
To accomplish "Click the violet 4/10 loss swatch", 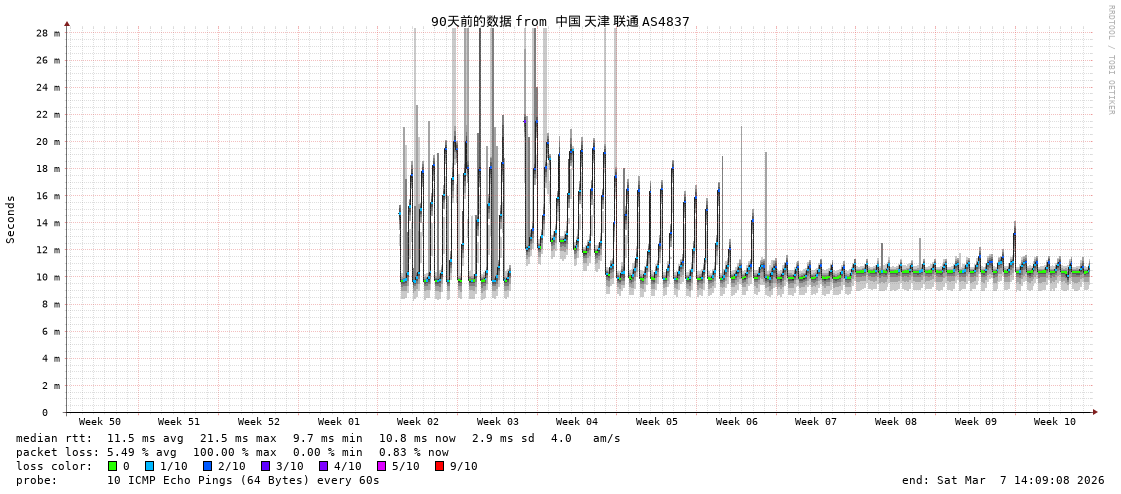I will pyautogui.click(x=323, y=466).
